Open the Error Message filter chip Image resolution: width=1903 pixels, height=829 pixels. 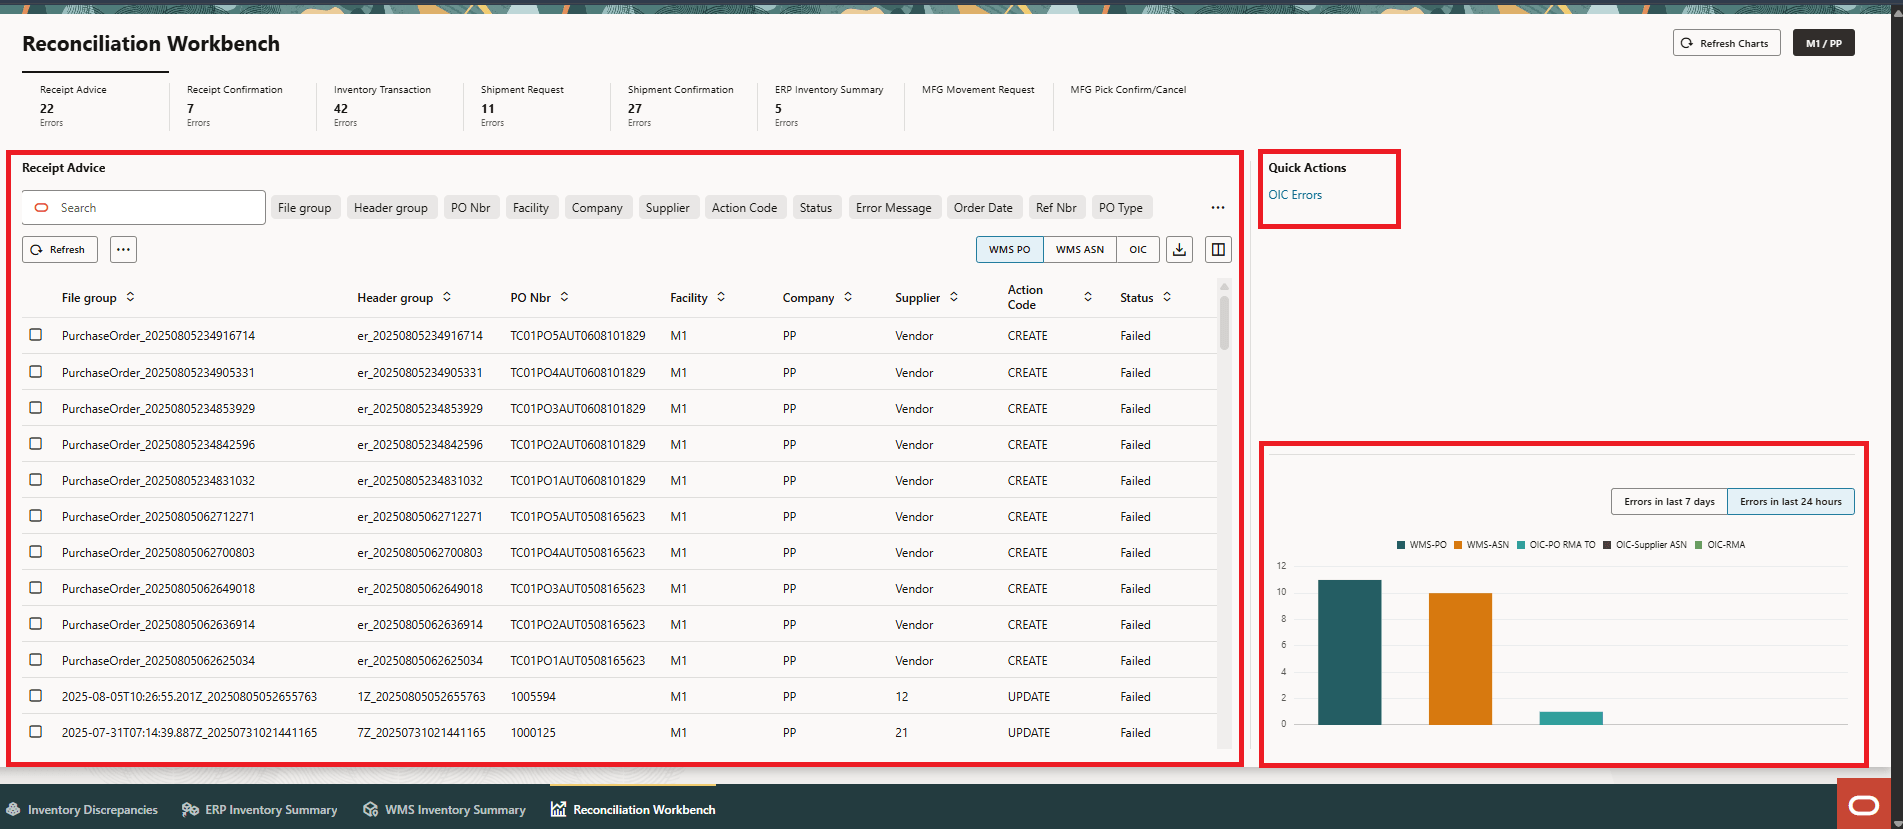(894, 208)
